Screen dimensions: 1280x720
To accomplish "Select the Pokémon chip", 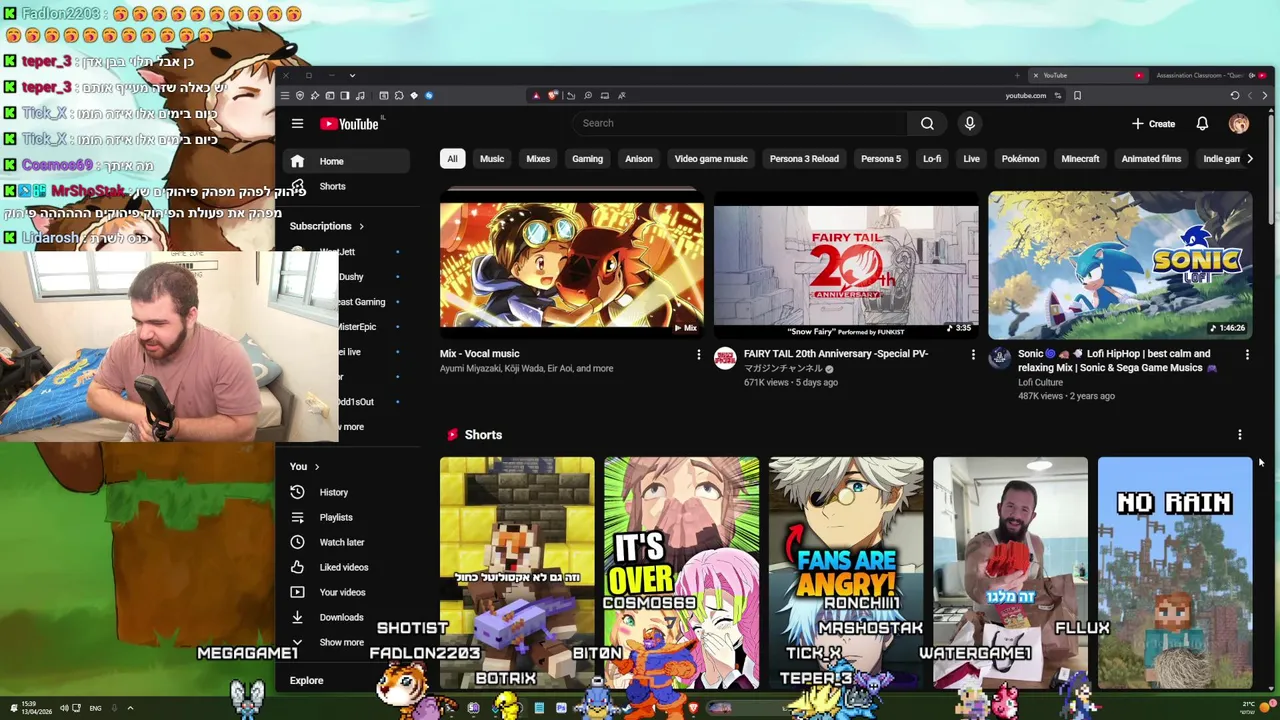I will coord(1020,159).
